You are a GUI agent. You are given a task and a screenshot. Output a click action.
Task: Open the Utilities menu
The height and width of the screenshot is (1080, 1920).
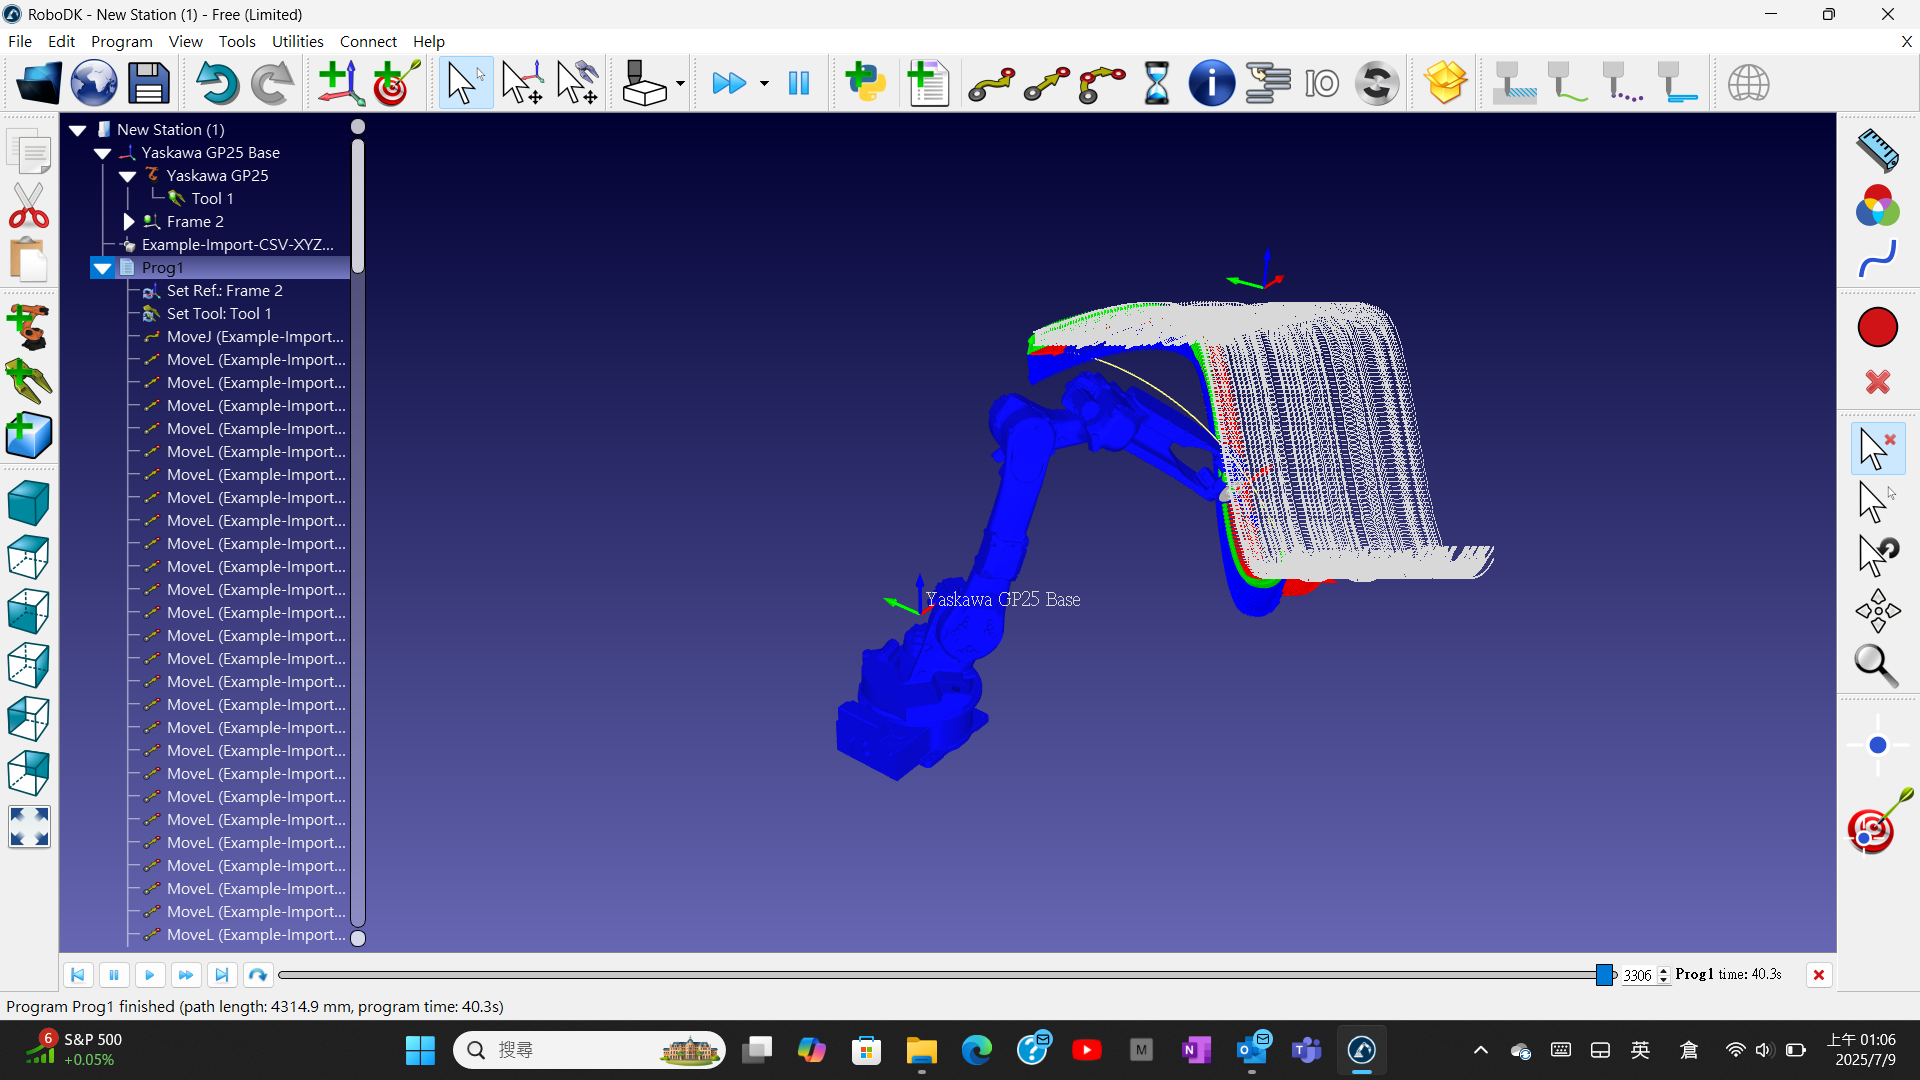(x=298, y=41)
